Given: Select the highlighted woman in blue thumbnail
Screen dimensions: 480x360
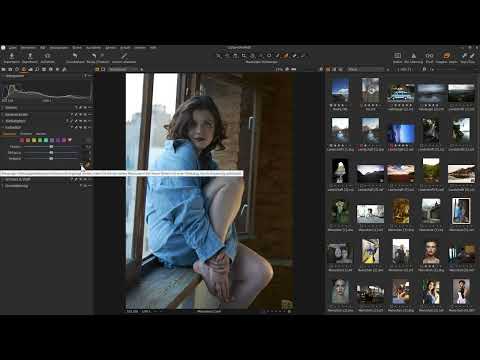Looking at the screenshot, I should click(461, 211).
